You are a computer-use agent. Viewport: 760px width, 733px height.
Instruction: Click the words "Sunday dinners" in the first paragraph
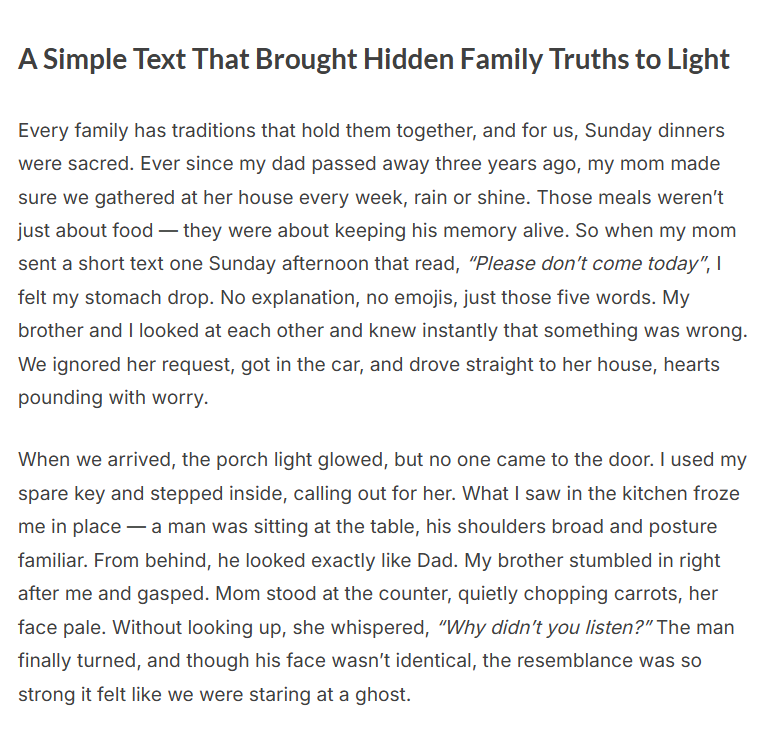click(x=661, y=131)
